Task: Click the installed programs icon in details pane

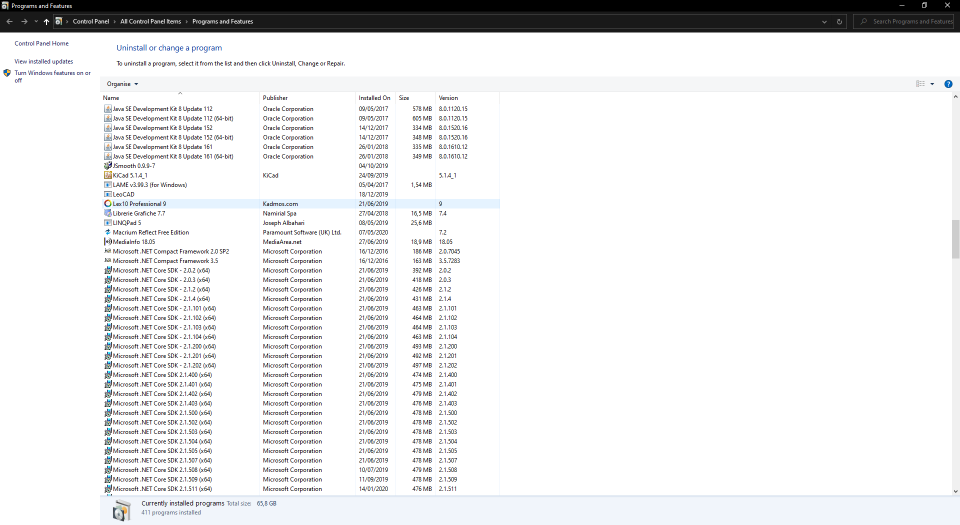Action: click(122, 510)
